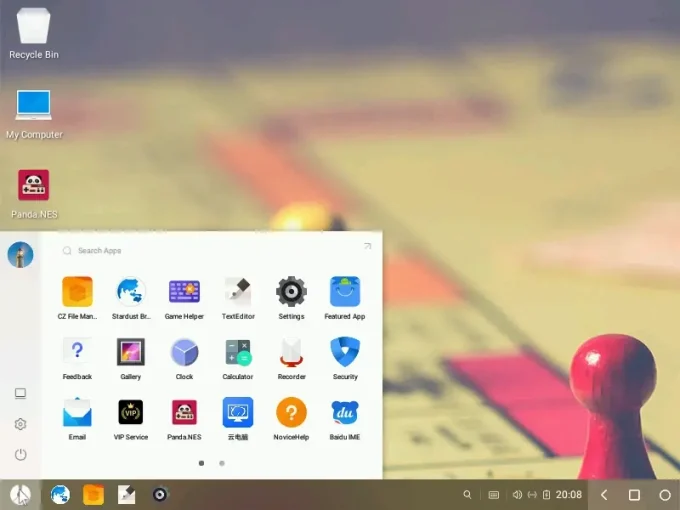Open VIP Service app

[x=131, y=412]
